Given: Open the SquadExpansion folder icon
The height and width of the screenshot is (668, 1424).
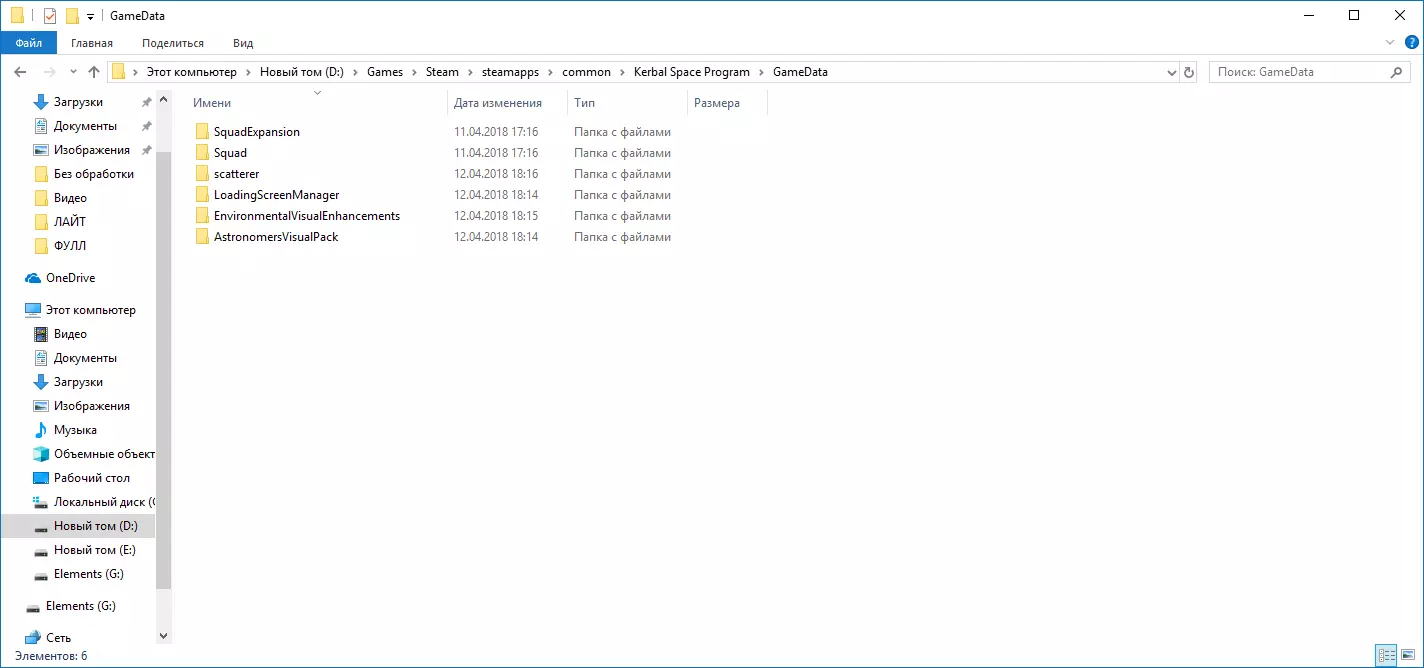Looking at the screenshot, I should coord(202,132).
